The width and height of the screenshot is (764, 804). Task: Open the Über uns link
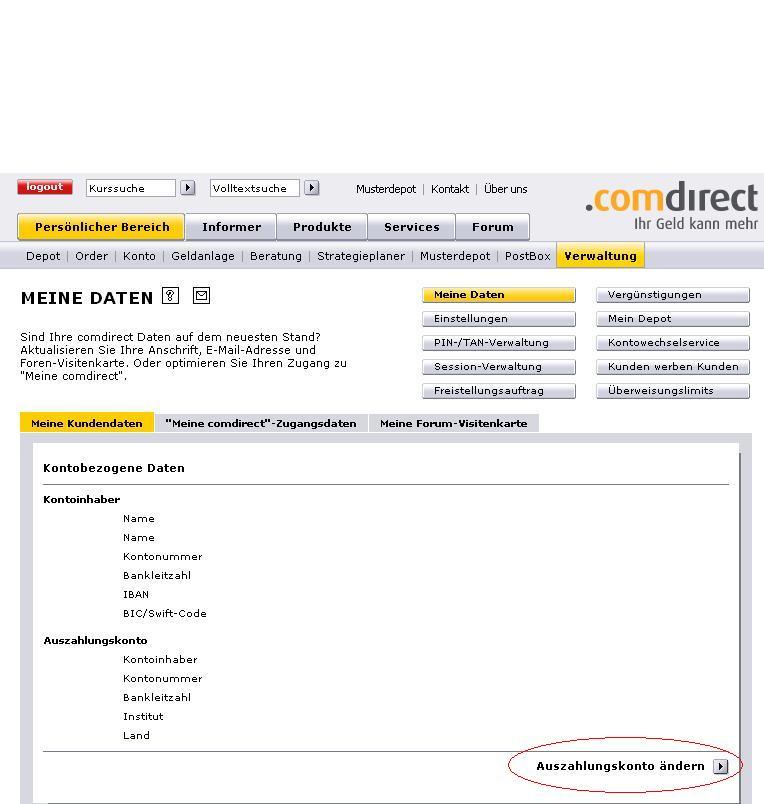[506, 189]
